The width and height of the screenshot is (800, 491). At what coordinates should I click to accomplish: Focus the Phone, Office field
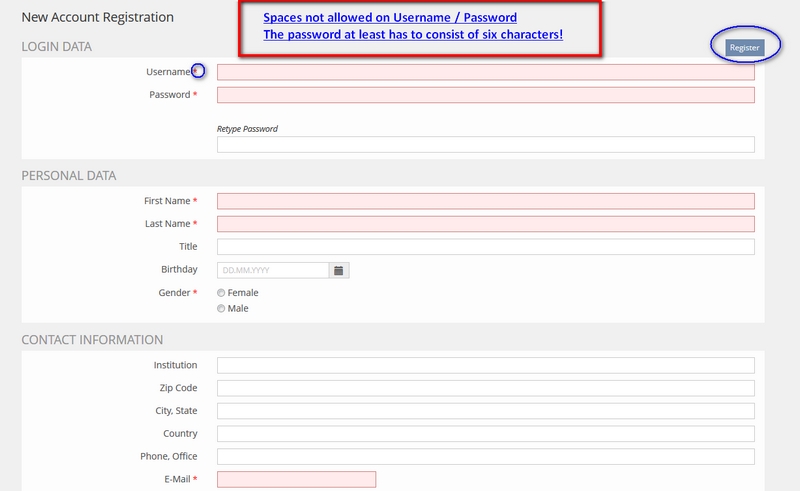[x=486, y=456]
